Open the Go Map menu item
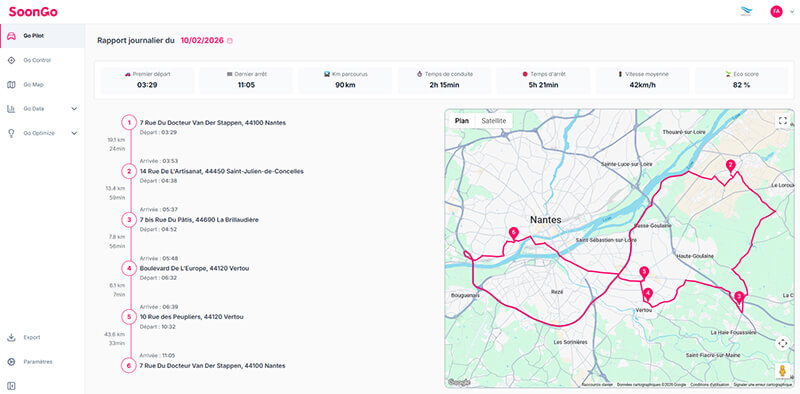The width and height of the screenshot is (800, 394). (x=42, y=84)
